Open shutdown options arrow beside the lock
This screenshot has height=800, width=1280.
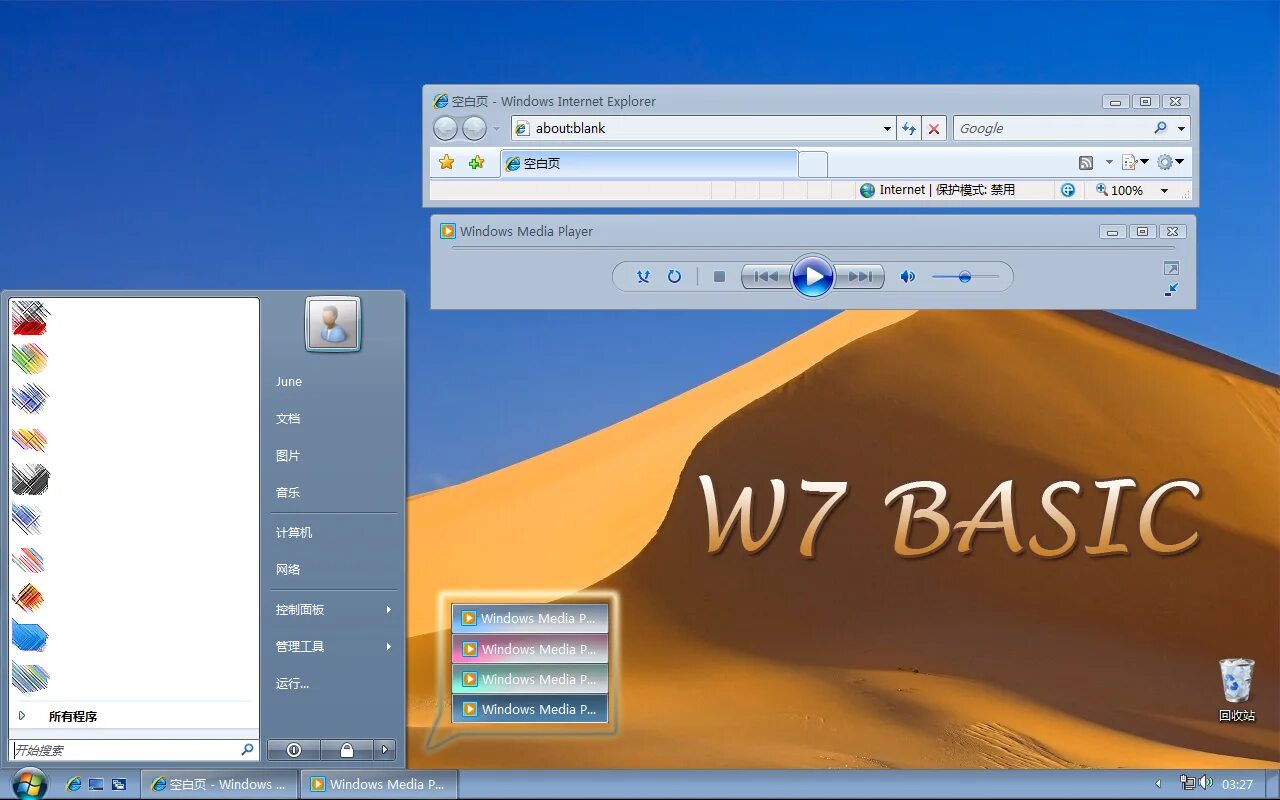coord(385,749)
